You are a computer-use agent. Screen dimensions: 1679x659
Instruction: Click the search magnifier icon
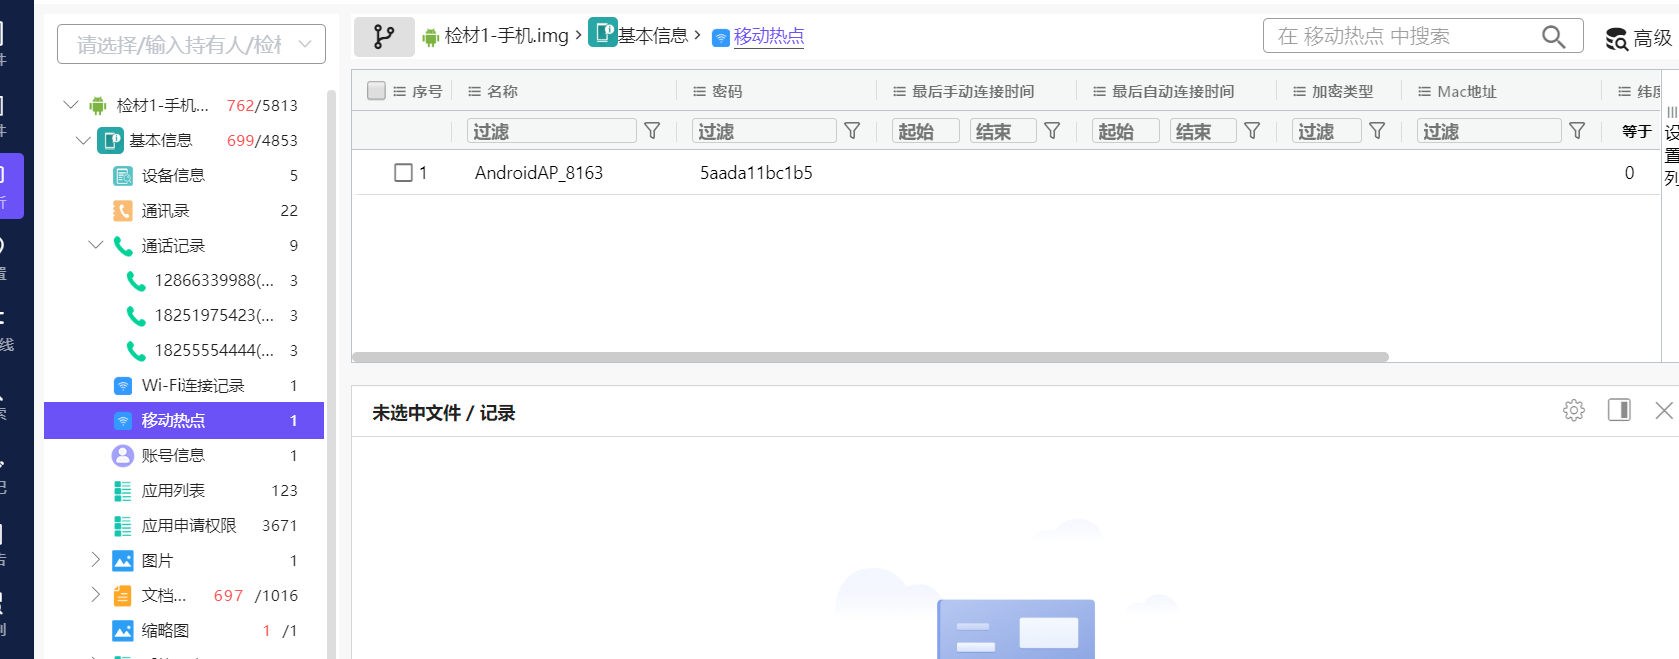point(1553,37)
